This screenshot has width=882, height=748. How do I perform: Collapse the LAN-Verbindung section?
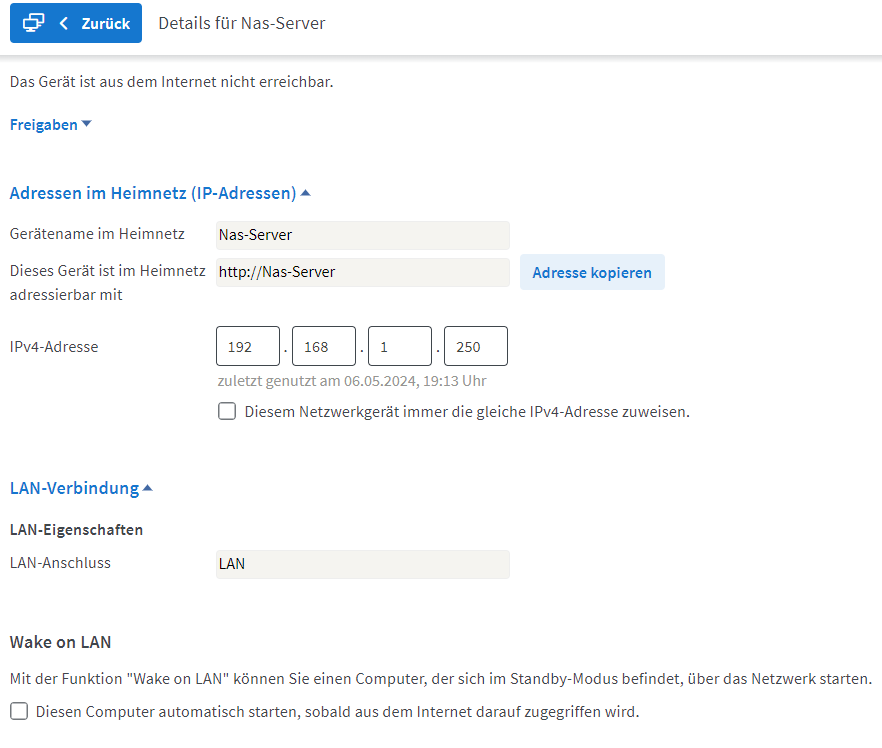pyautogui.click(x=74, y=488)
